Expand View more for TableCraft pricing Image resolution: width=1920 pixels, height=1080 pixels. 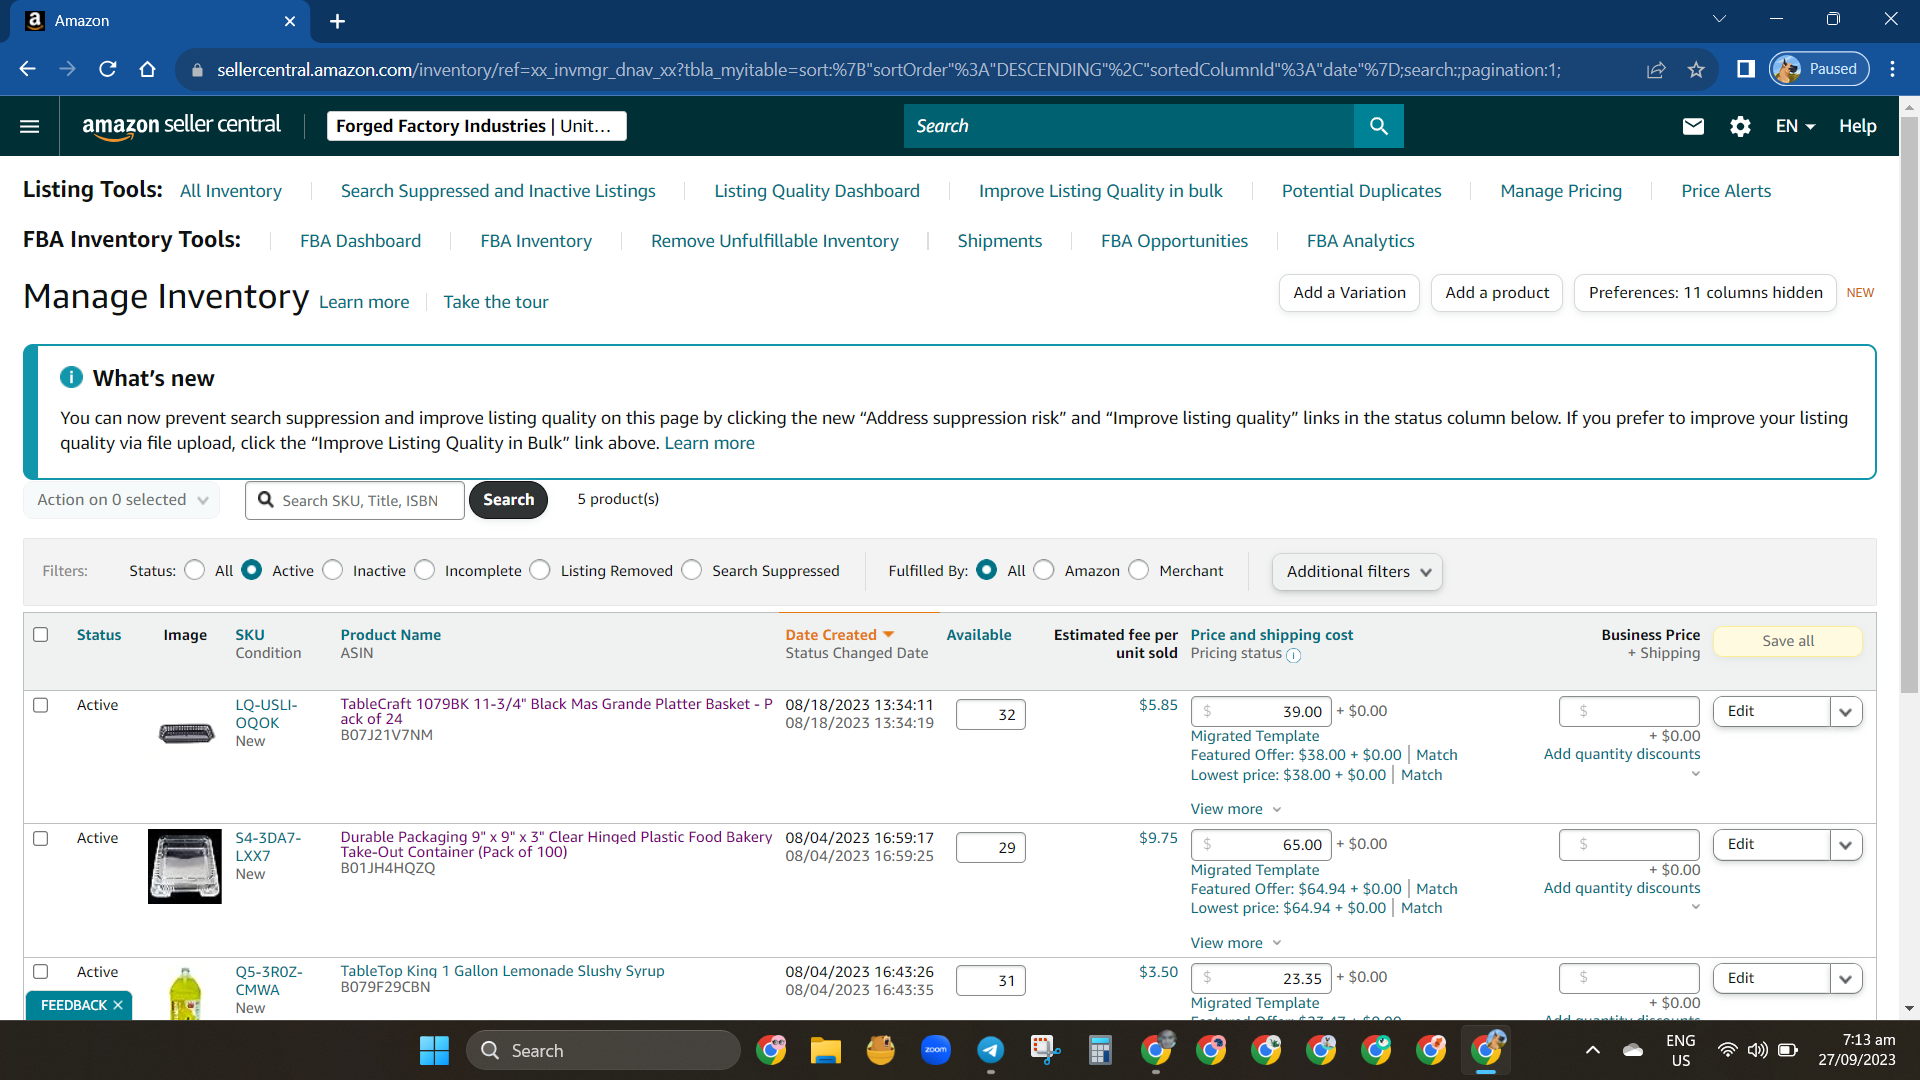tap(1236, 809)
